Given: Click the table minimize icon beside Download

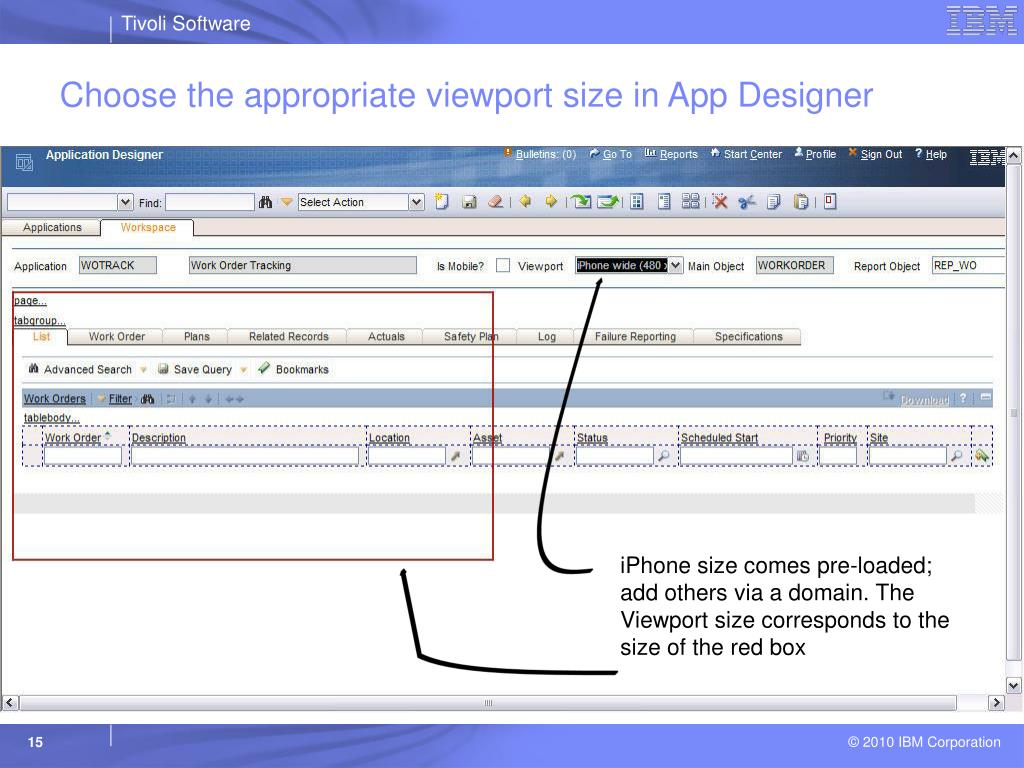Looking at the screenshot, I should 985,397.
